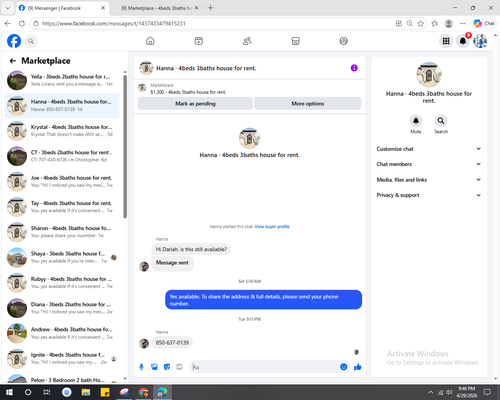Open Friends icon in top navigation
The image size is (500, 400).
click(247, 41)
